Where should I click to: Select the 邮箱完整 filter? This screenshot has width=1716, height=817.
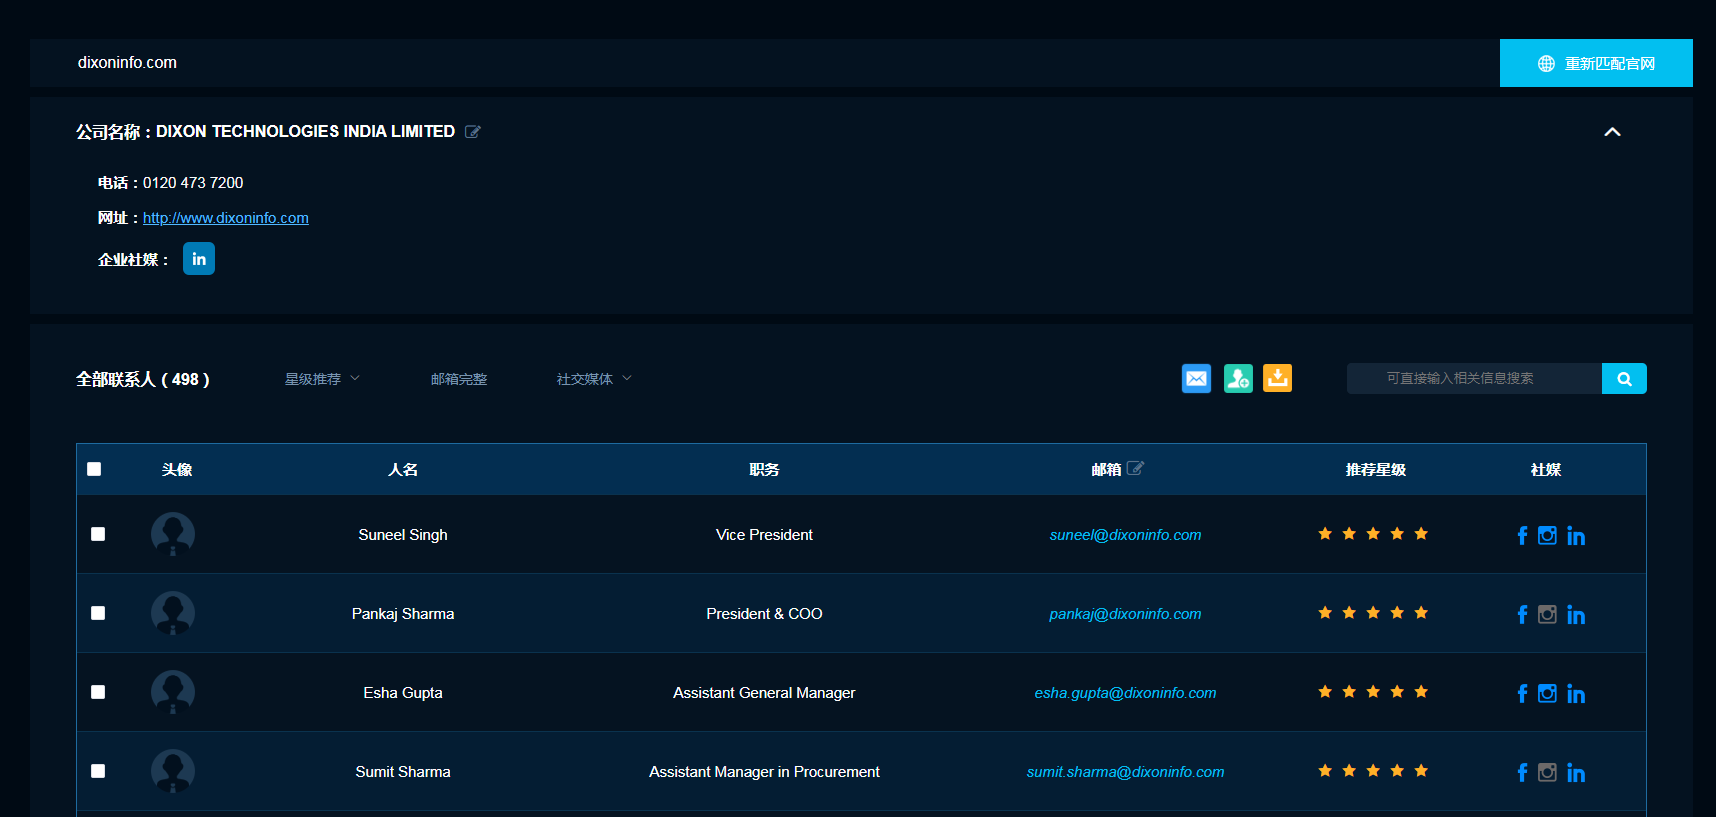click(459, 379)
